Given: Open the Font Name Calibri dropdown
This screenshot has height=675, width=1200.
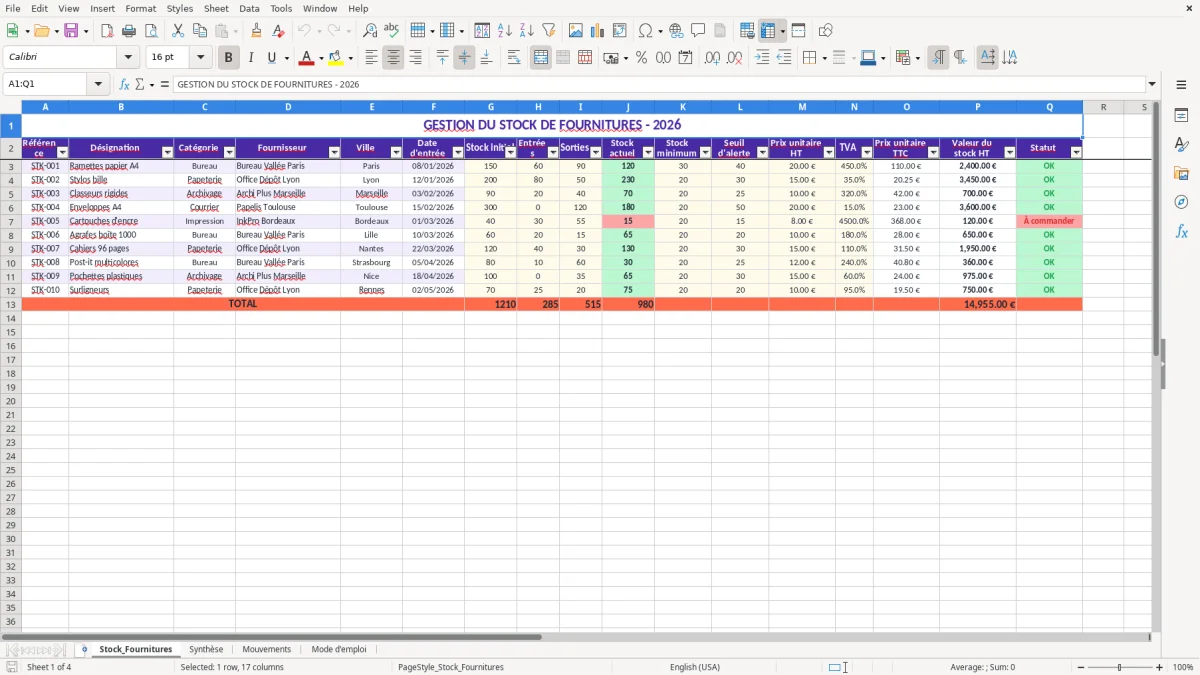Looking at the screenshot, I should click(x=127, y=58).
